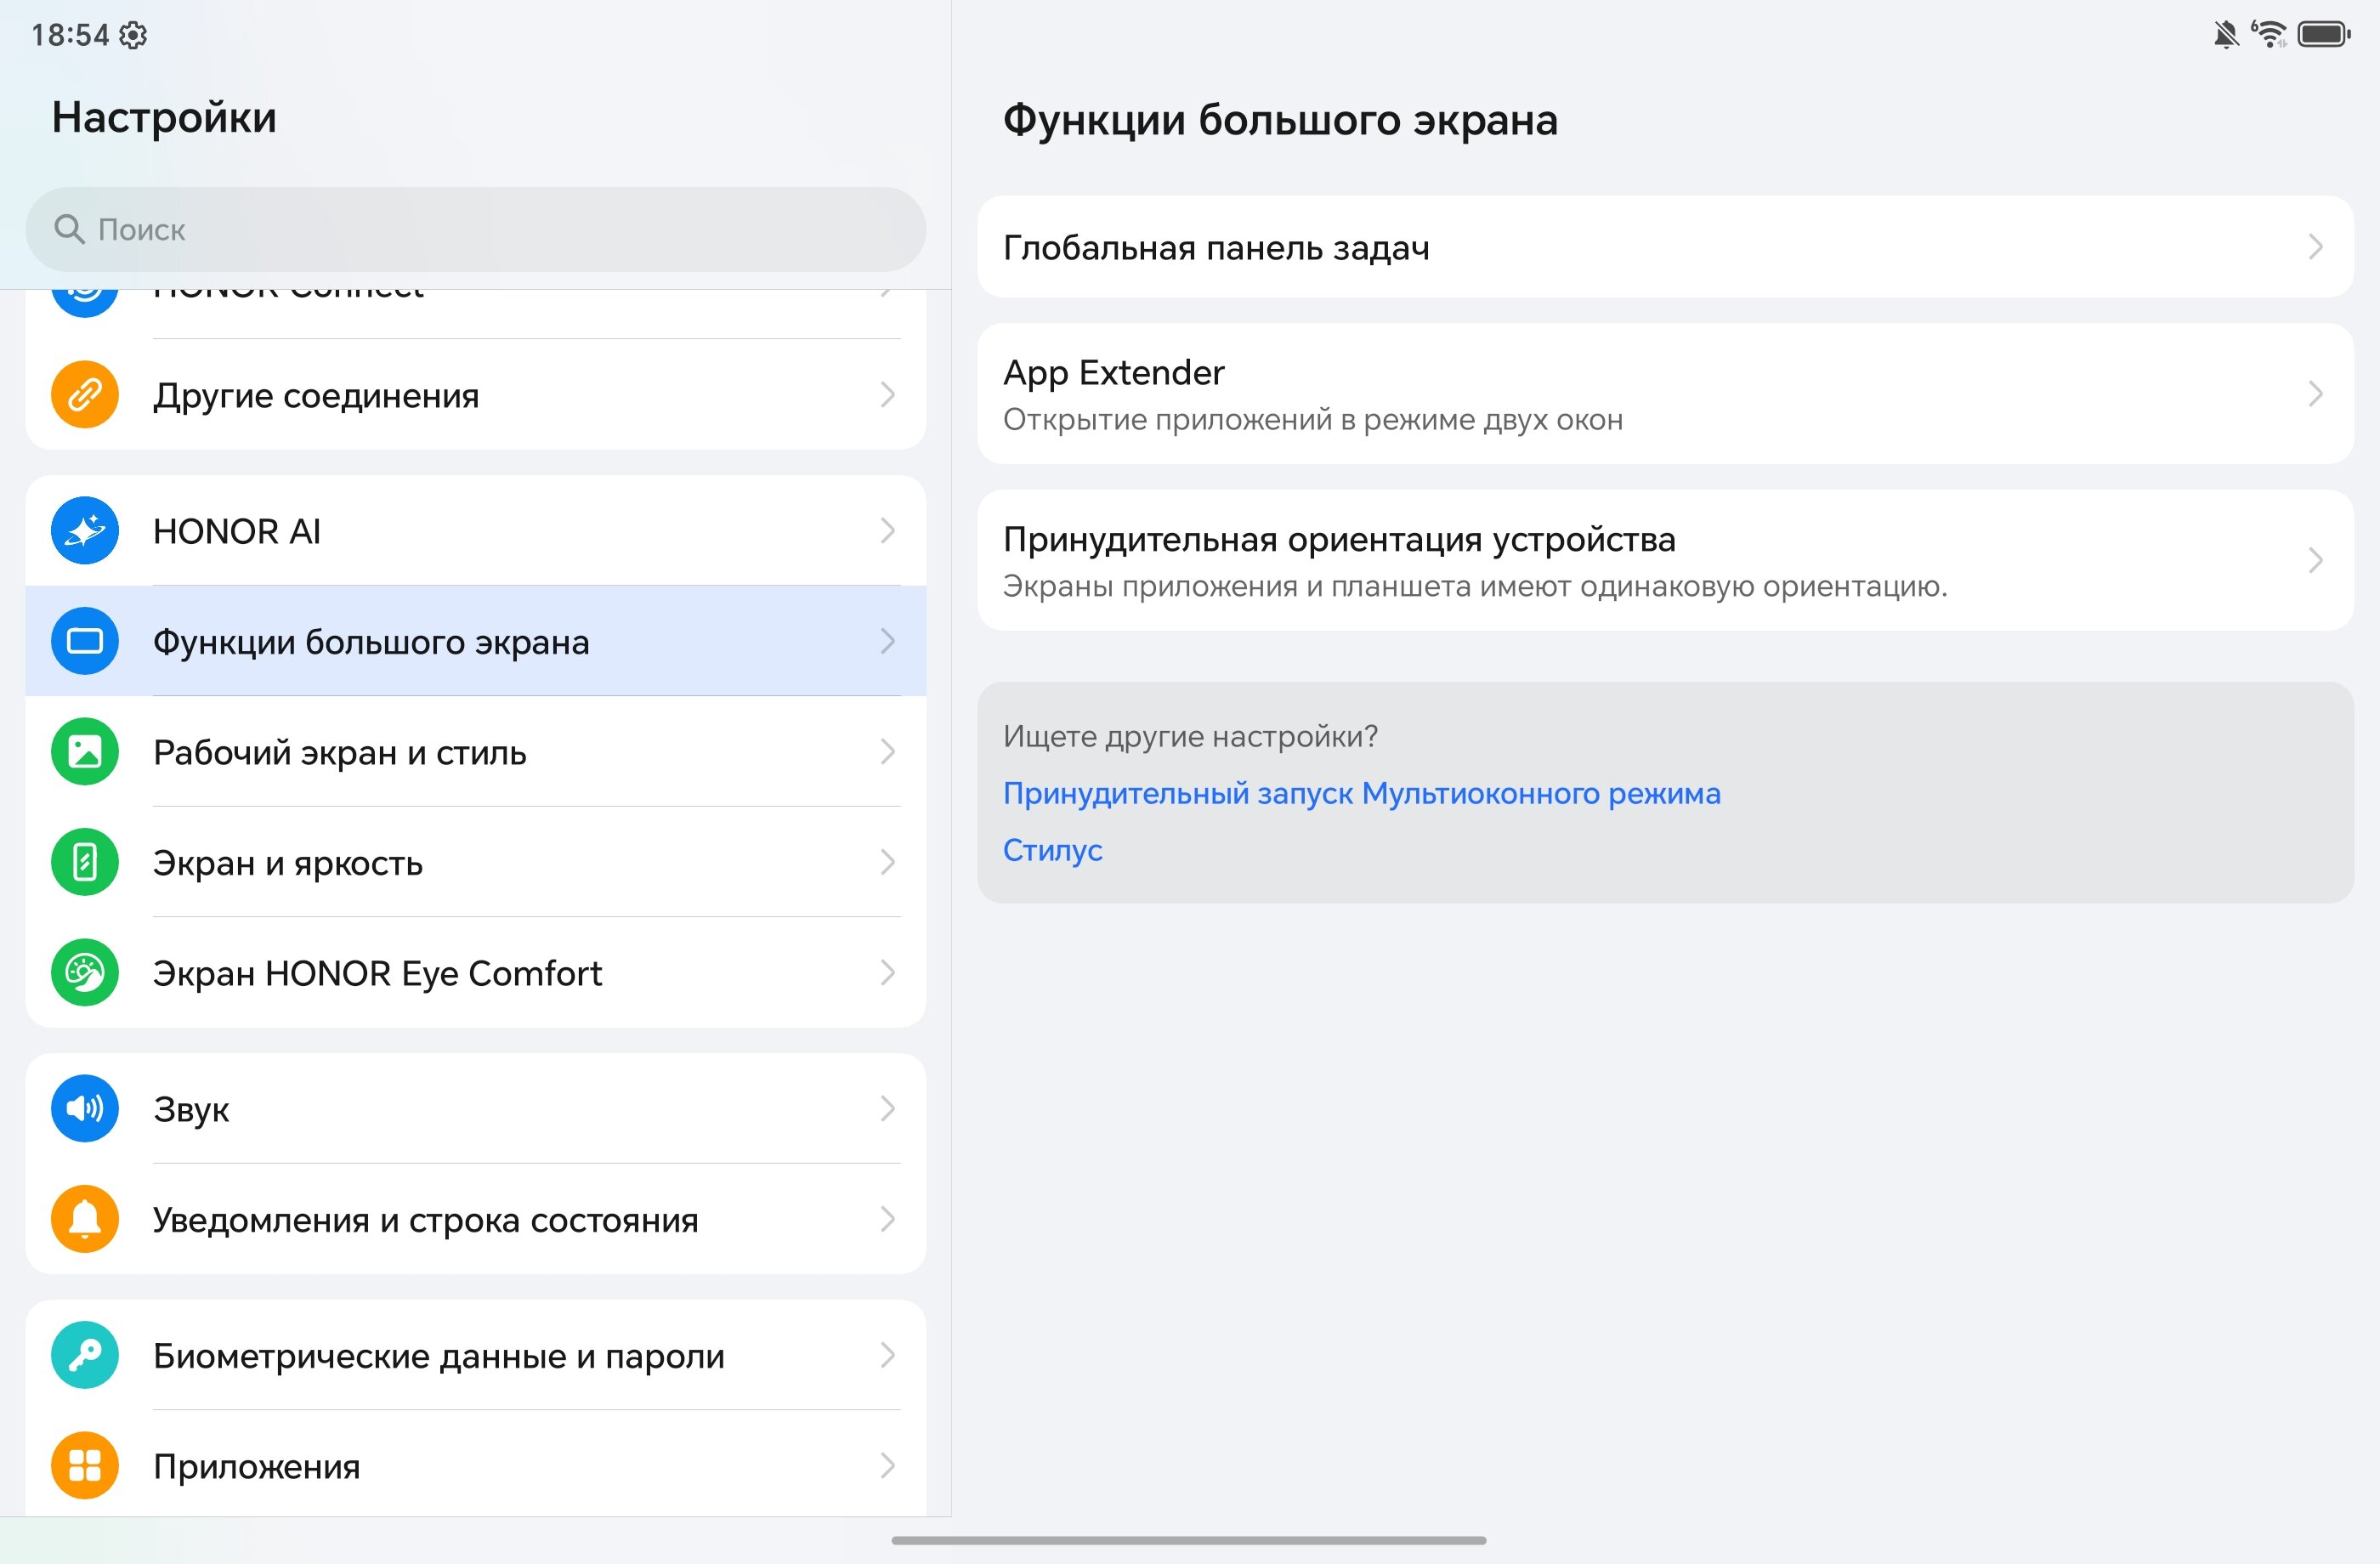
Task: Follow the Принудительный запуск Мультиоконного режима link
Action: point(1362,793)
